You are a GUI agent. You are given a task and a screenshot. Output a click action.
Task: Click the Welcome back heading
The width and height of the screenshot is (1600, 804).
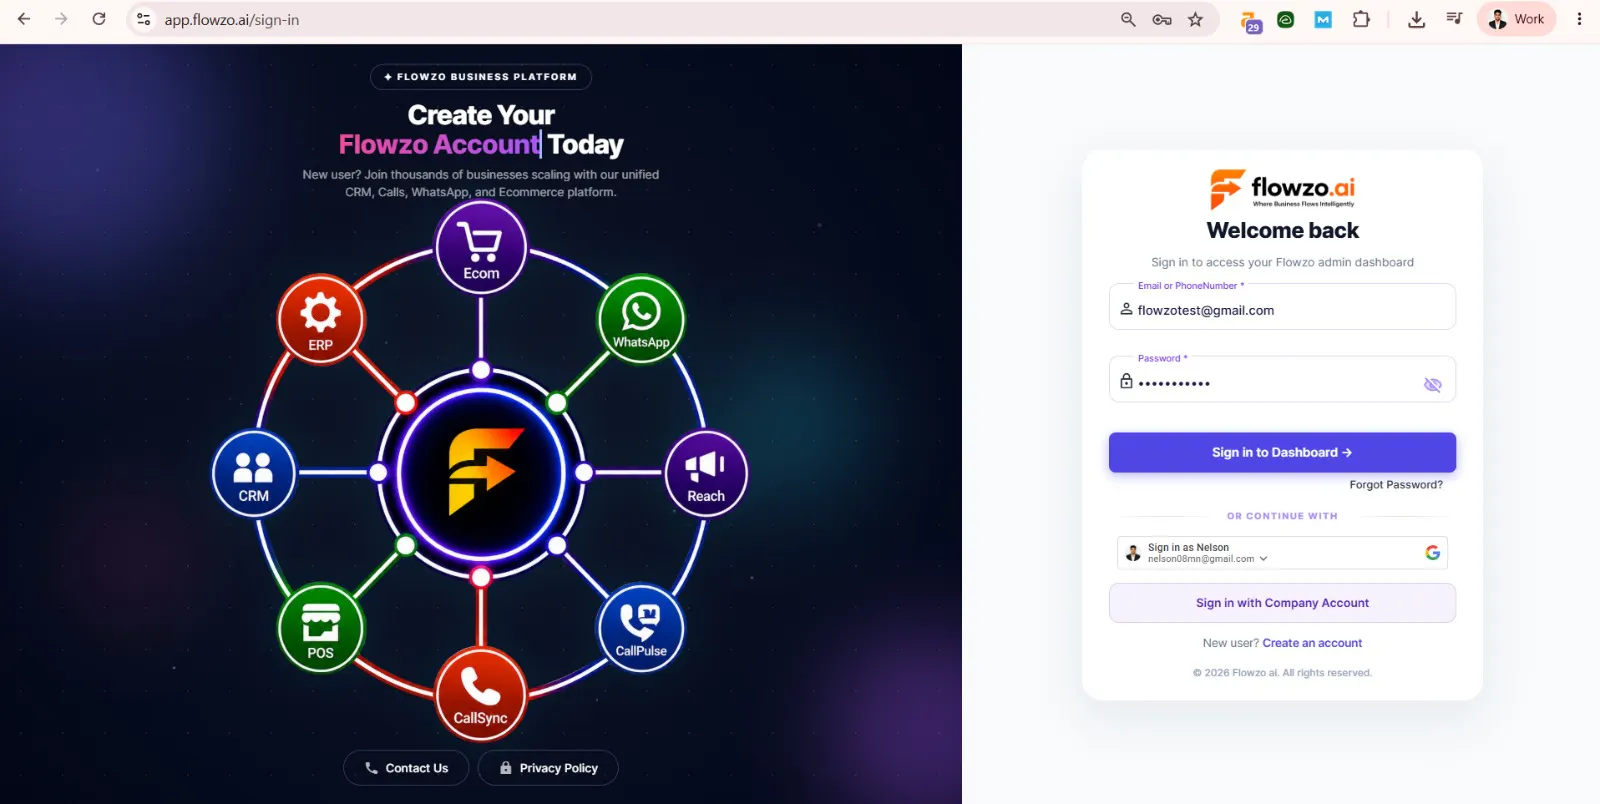click(x=1283, y=231)
